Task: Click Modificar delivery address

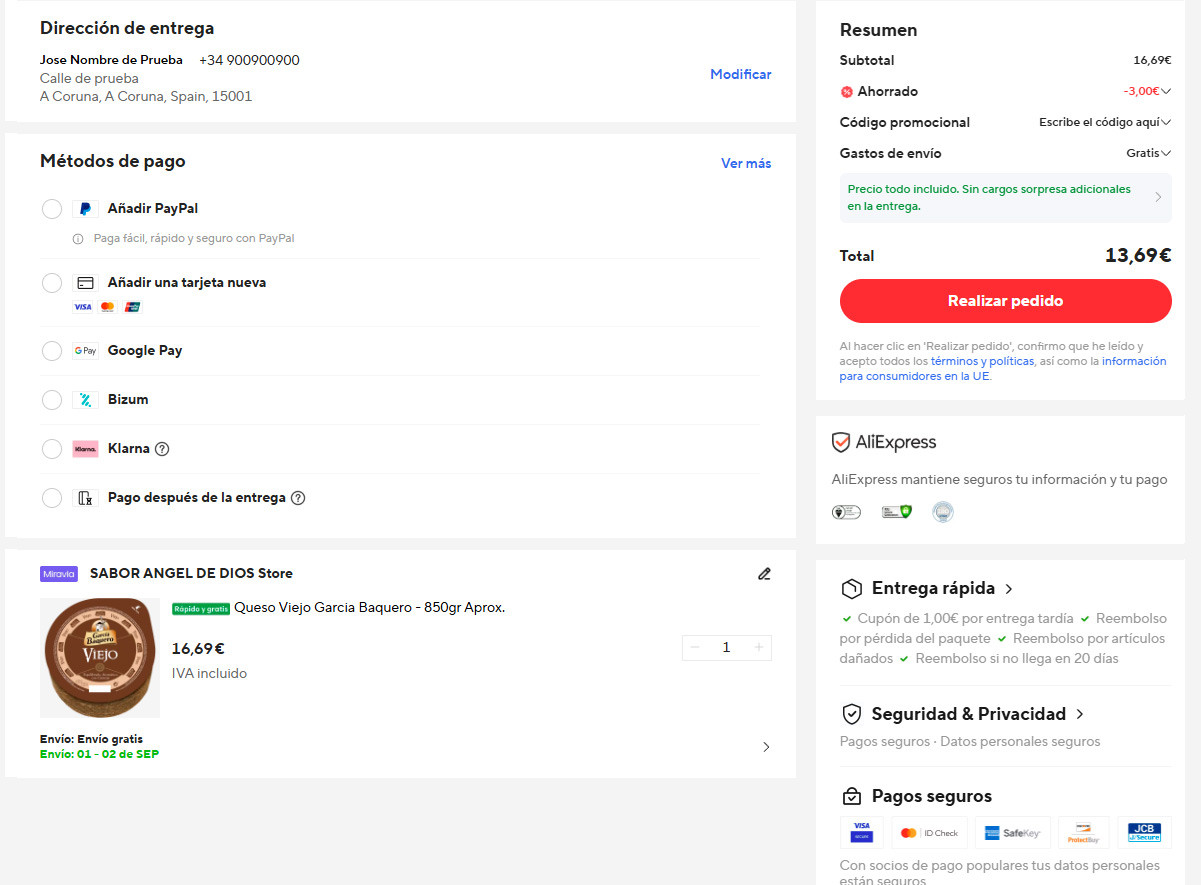Action: pyautogui.click(x=741, y=75)
